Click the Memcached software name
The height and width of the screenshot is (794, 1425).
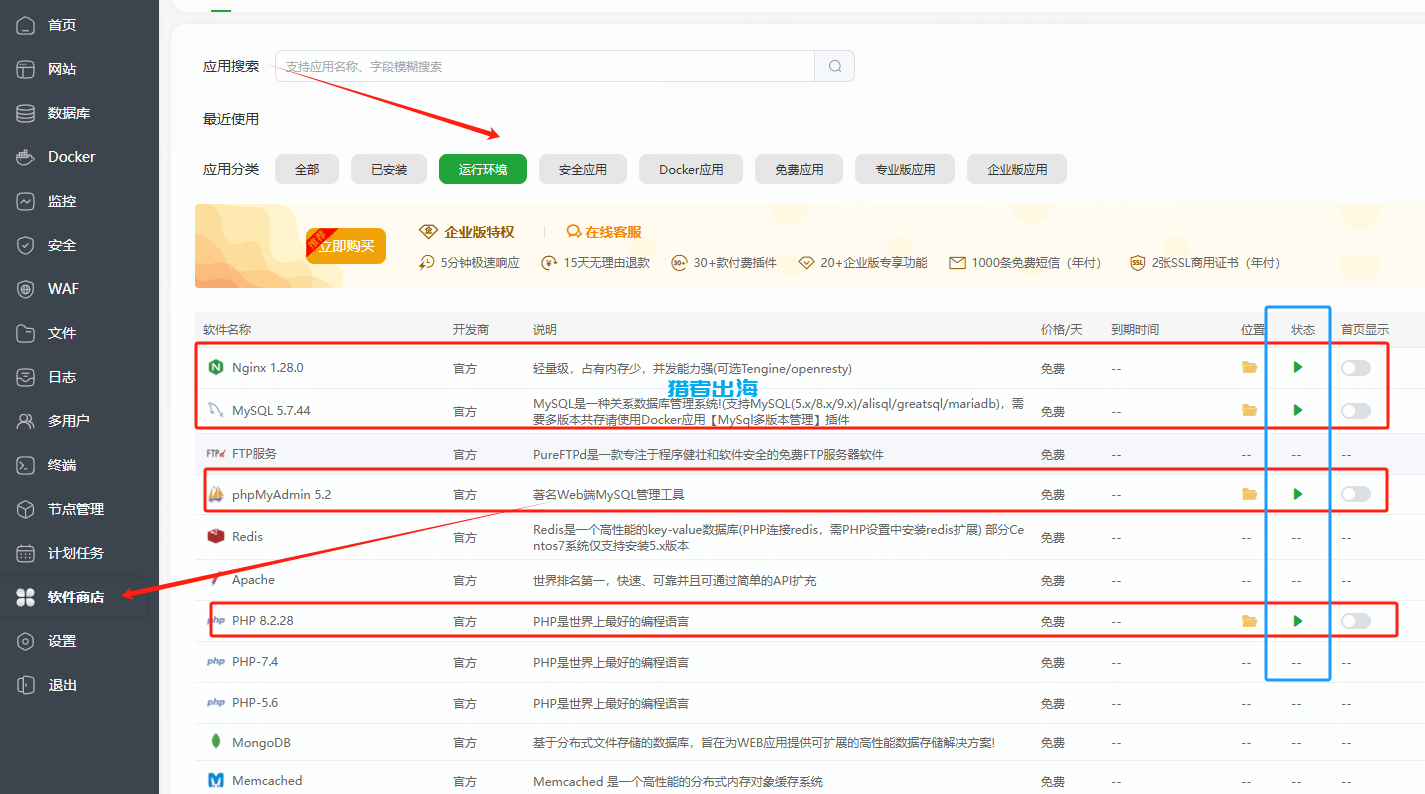(x=267, y=780)
